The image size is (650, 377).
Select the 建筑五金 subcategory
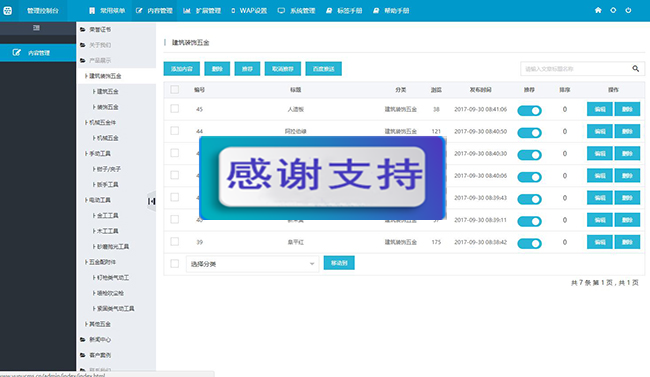coord(106,91)
